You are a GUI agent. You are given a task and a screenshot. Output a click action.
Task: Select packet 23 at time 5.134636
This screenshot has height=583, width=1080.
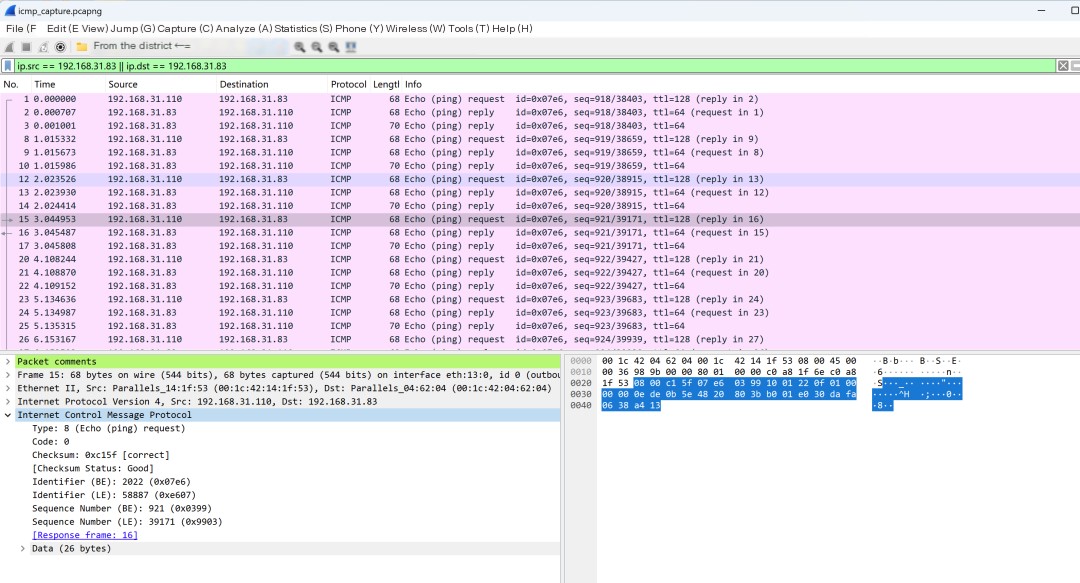(x=540, y=300)
